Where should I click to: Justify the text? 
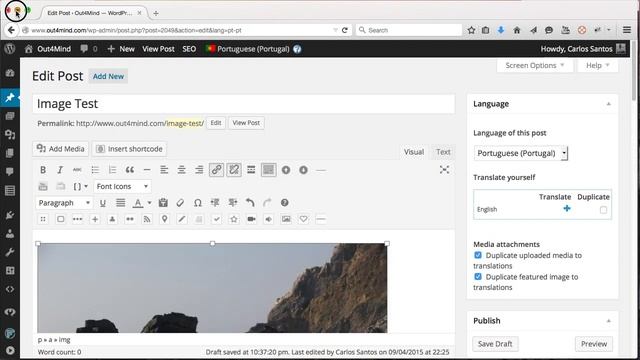pos(120,203)
